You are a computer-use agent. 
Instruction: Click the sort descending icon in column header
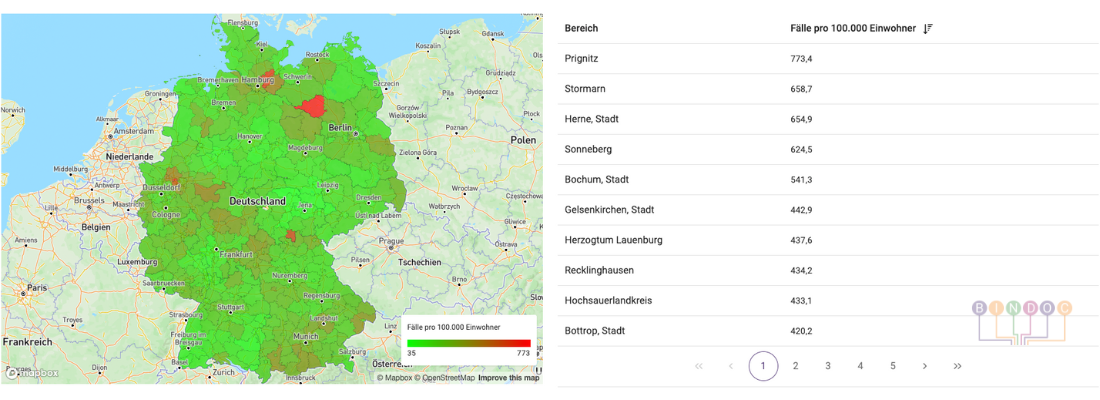point(928,28)
